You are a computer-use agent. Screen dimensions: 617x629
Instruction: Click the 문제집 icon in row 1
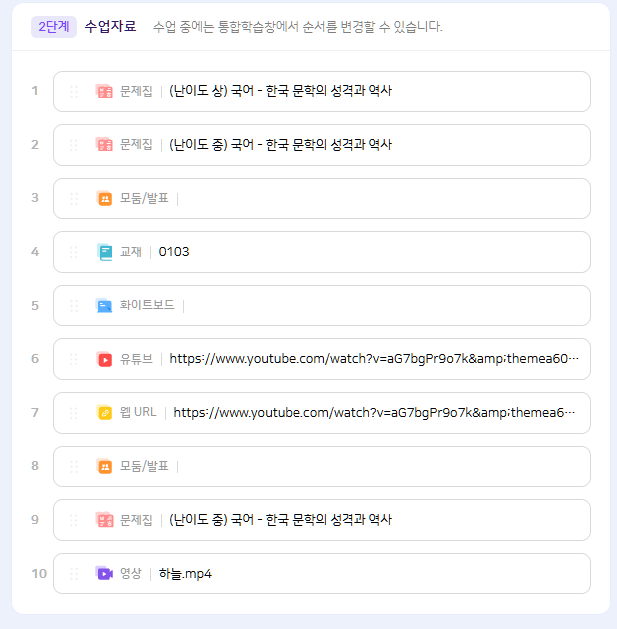click(x=105, y=91)
